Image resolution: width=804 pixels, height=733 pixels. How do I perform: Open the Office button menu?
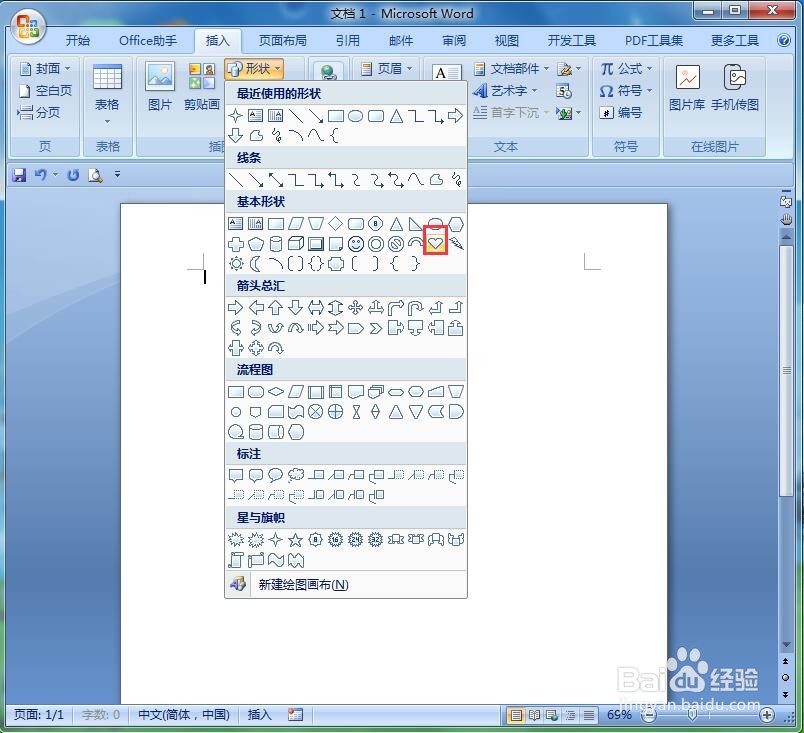coord(28,26)
